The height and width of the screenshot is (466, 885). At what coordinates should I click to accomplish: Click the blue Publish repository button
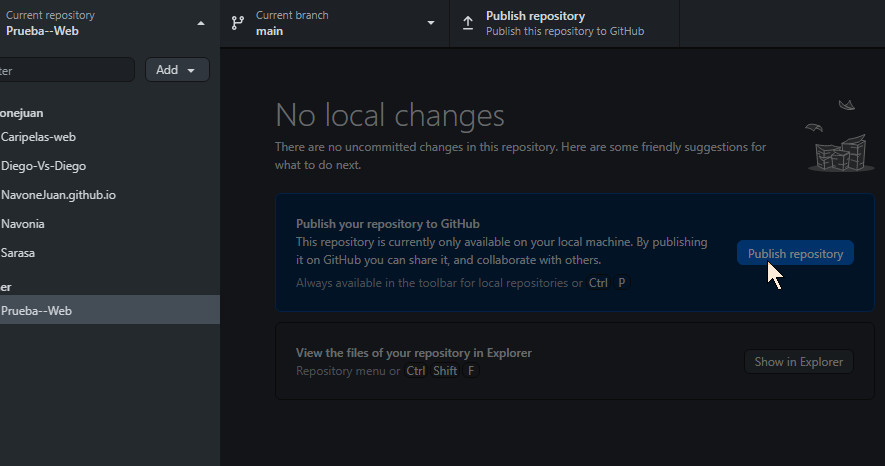tap(795, 253)
